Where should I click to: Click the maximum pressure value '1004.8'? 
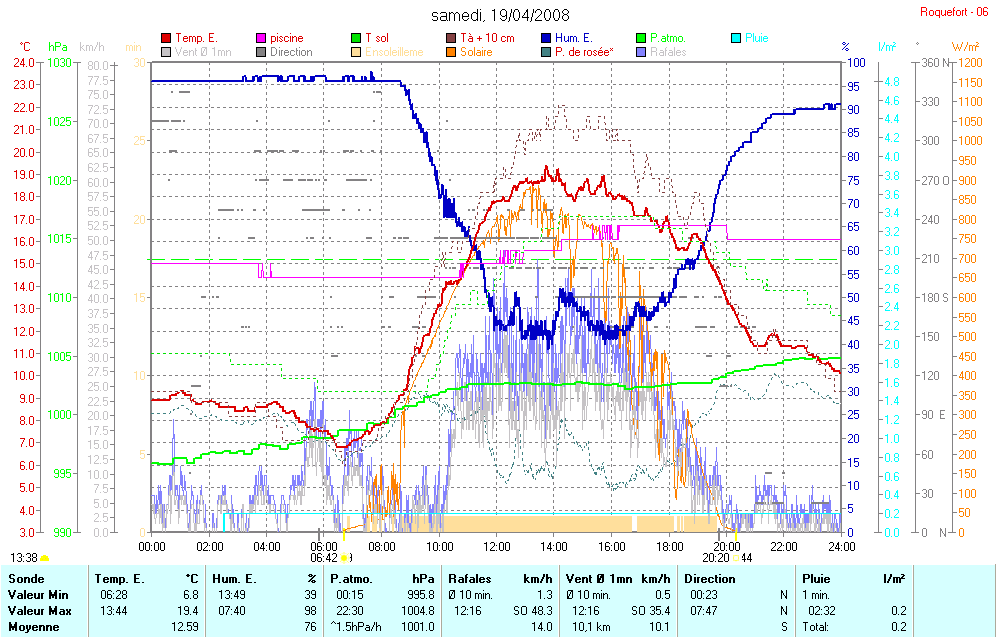(x=418, y=611)
